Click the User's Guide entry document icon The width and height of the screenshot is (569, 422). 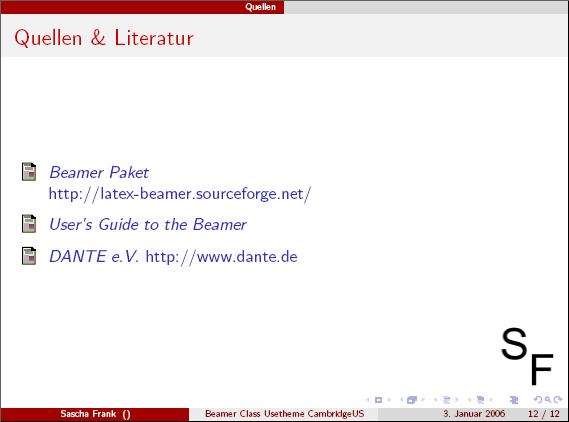click(x=29, y=224)
